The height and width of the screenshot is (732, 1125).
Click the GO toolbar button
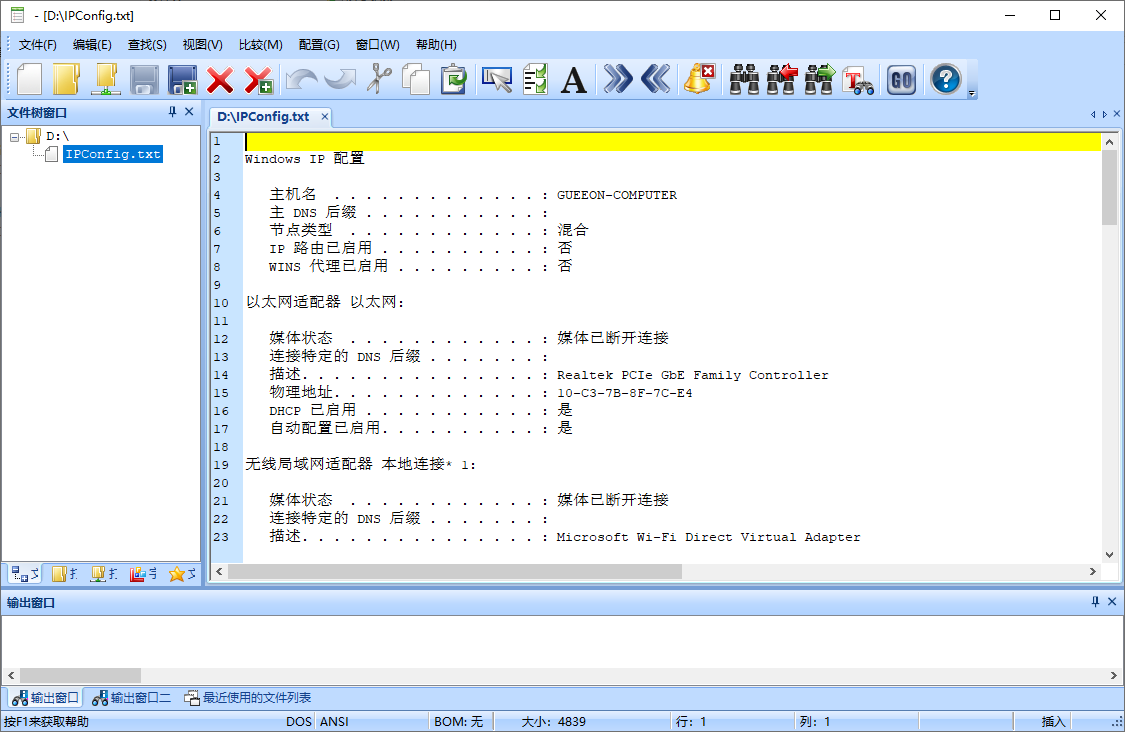click(x=901, y=79)
